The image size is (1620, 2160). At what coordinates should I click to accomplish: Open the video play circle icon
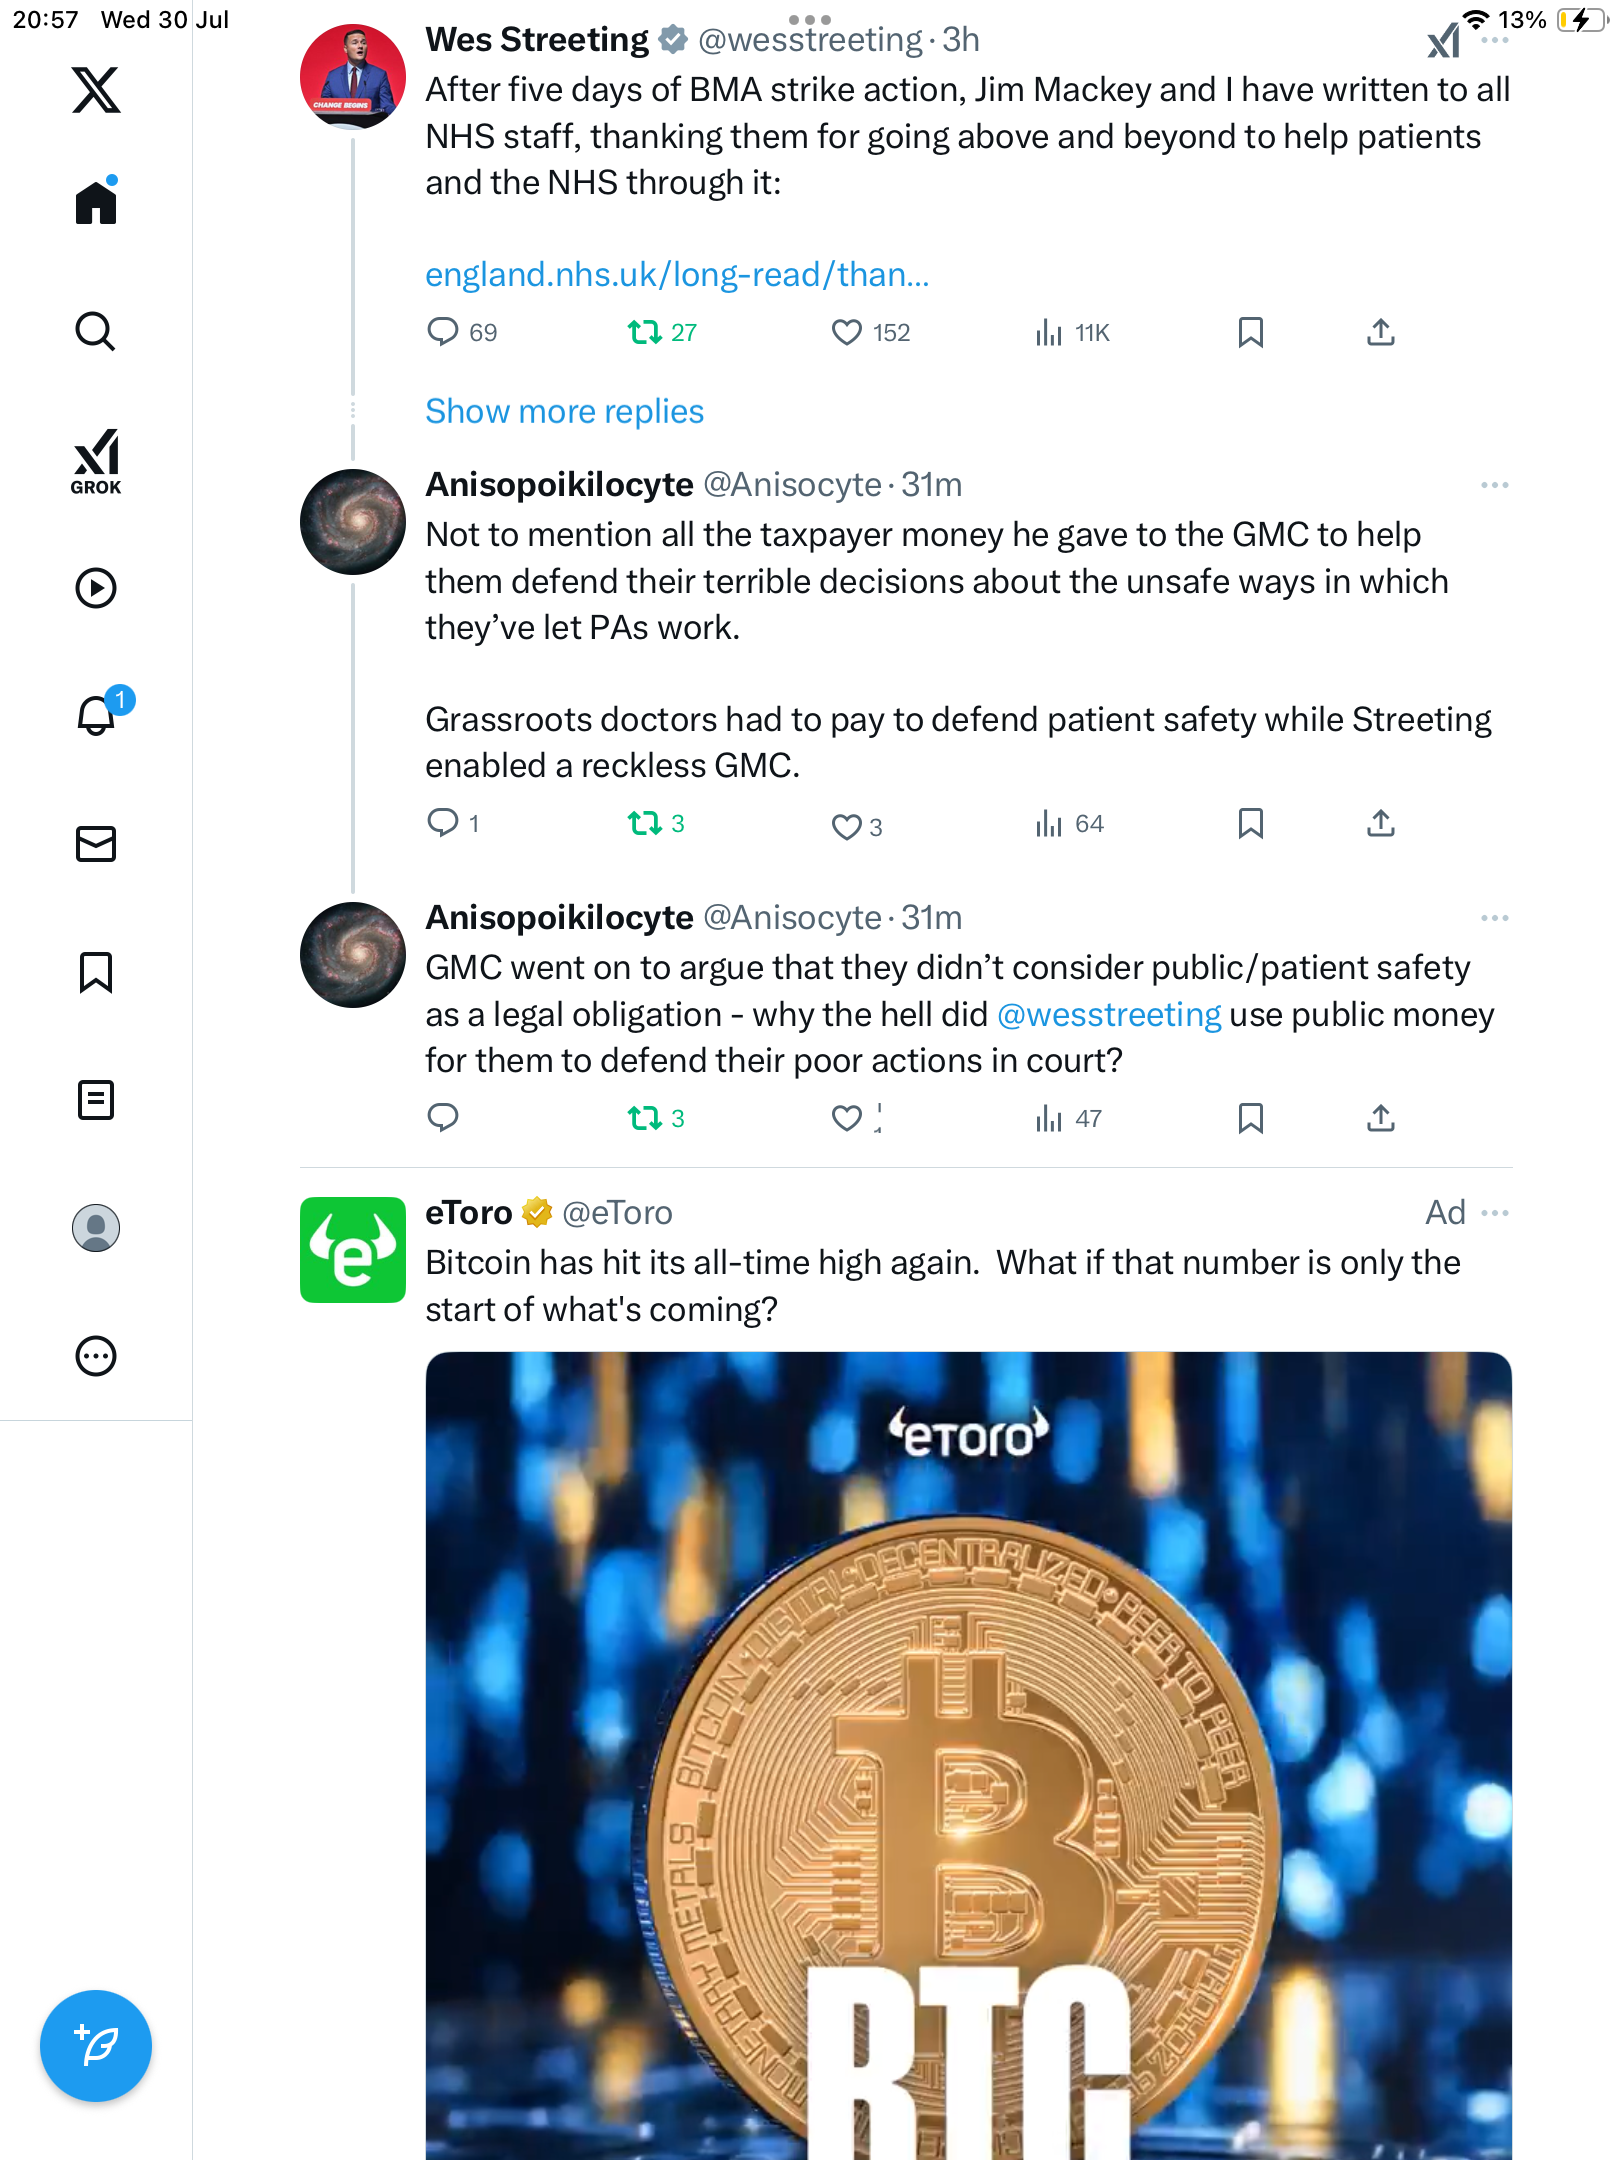point(96,588)
